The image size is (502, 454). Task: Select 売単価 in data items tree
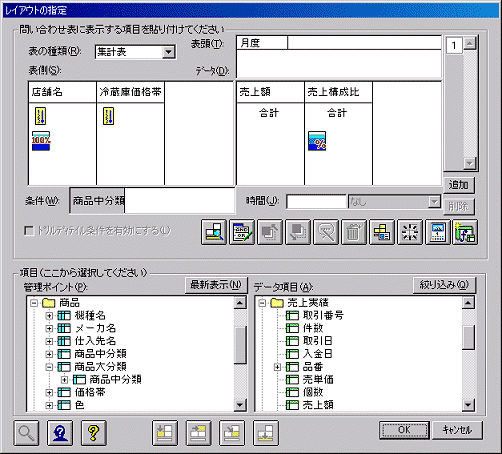(x=318, y=379)
